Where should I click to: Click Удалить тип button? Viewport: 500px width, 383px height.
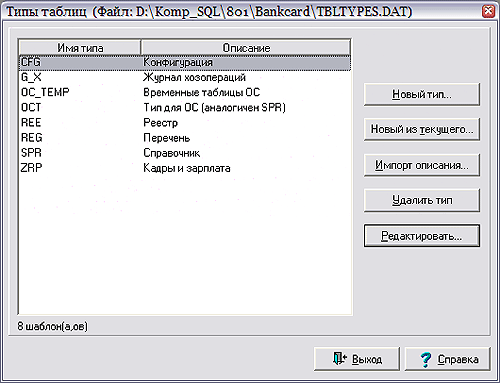pos(422,200)
